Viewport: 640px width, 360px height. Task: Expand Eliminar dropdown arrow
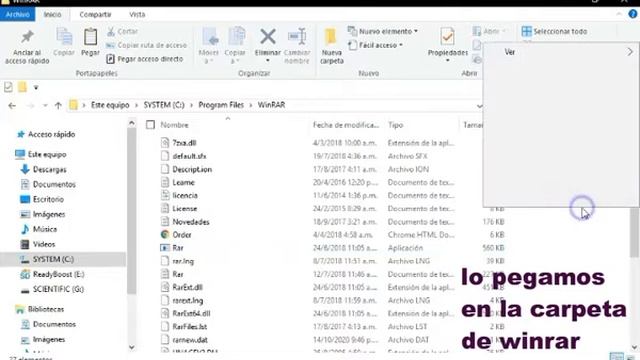[x=268, y=60]
